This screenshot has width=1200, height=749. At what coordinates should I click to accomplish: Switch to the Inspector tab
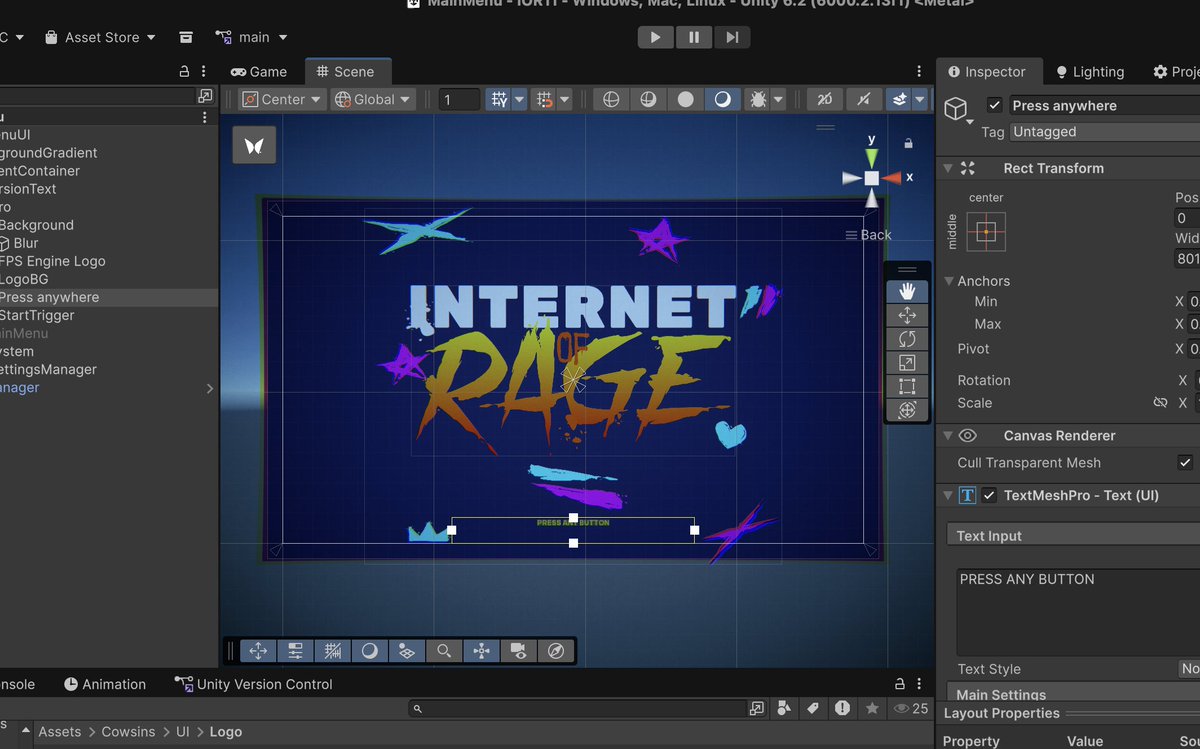tap(987, 72)
